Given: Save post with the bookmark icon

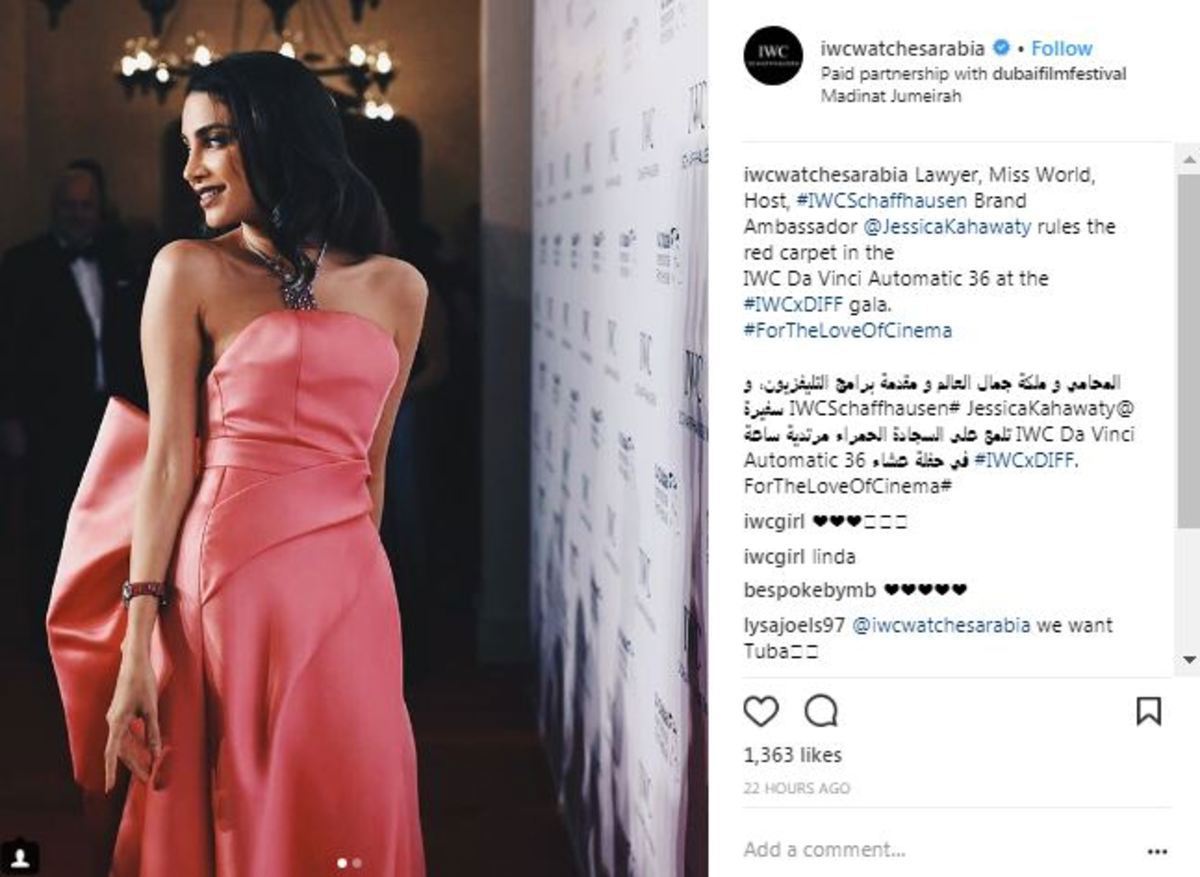Looking at the screenshot, I should point(1149,711).
